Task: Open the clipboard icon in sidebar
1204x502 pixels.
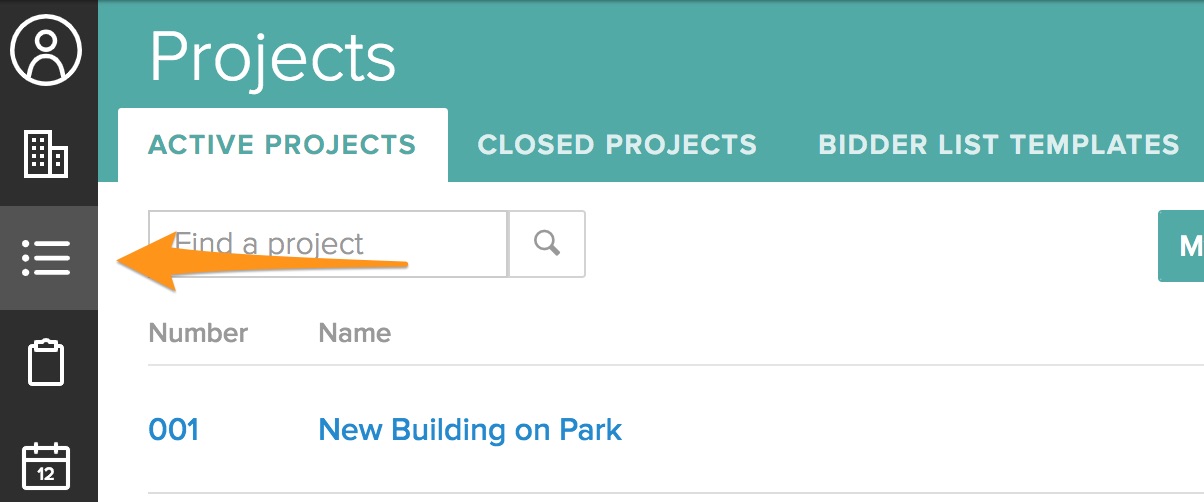Action: click(46, 362)
